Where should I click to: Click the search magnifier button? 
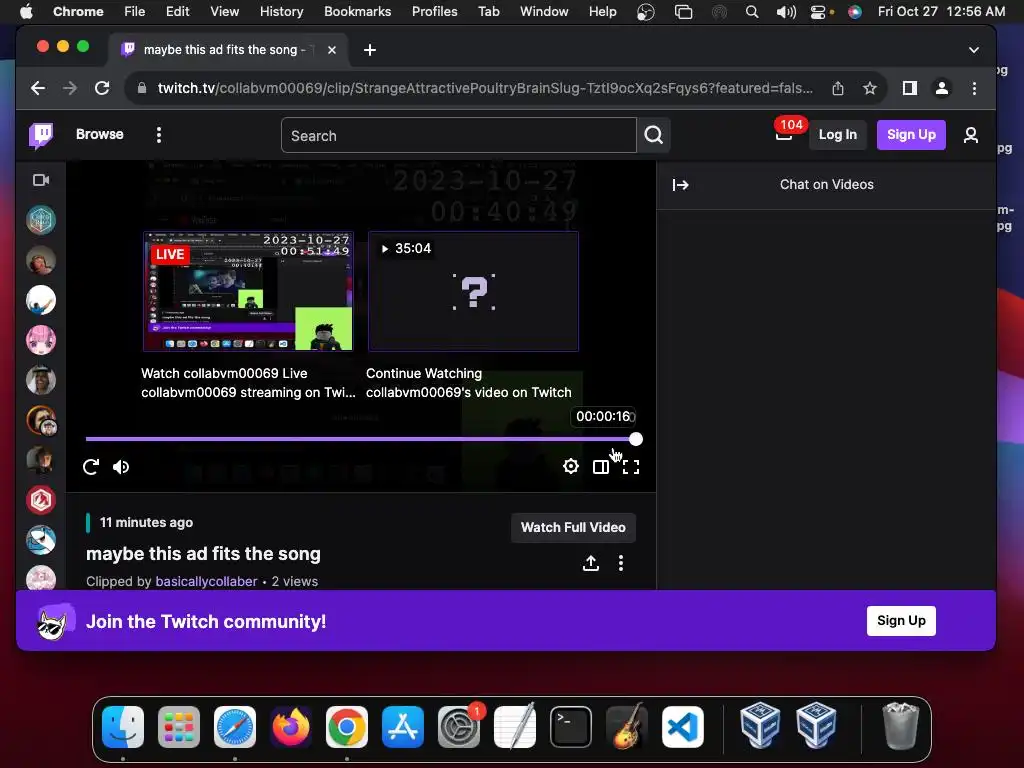pos(654,135)
